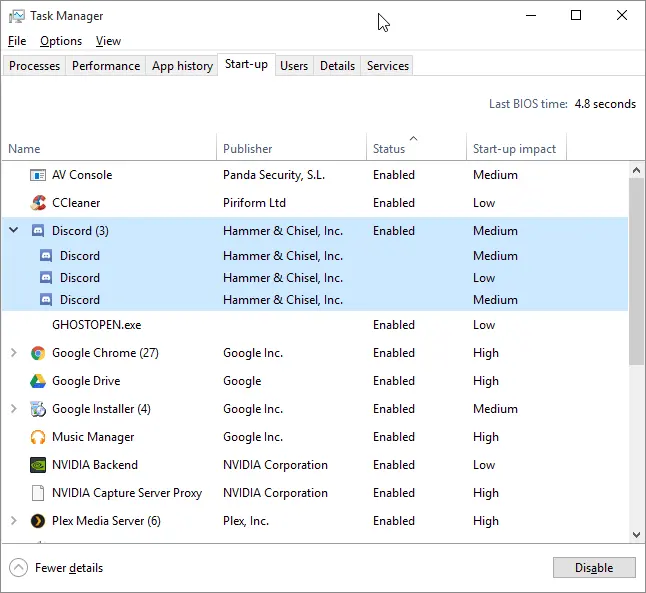This screenshot has height=593, width=646.
Task: Sort by the Publisher column header
Action: point(291,147)
